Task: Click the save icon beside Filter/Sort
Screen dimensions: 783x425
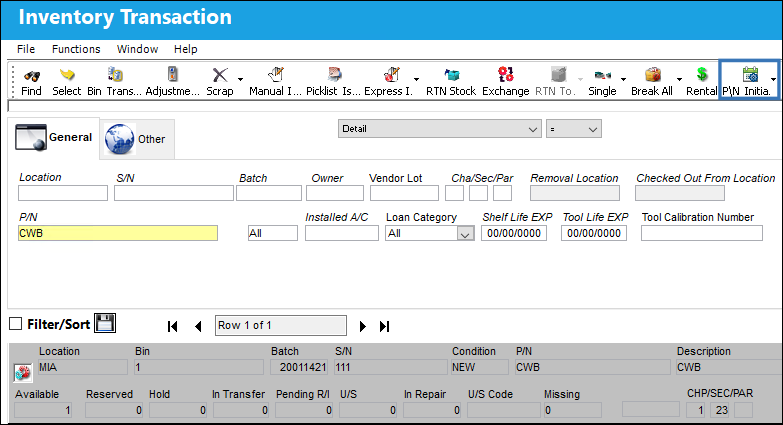Action: [105, 323]
